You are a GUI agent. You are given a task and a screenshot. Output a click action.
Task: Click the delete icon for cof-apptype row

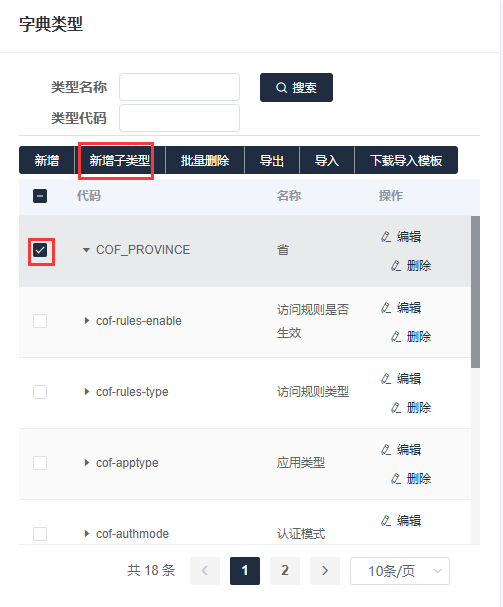coord(396,478)
